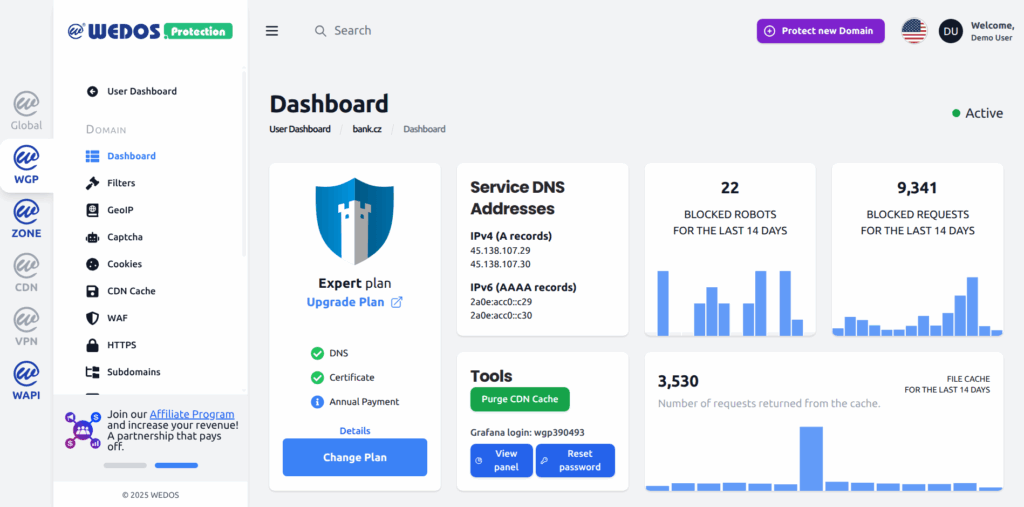Click the Purge CDN Cache button
1024x507 pixels.
click(520, 399)
